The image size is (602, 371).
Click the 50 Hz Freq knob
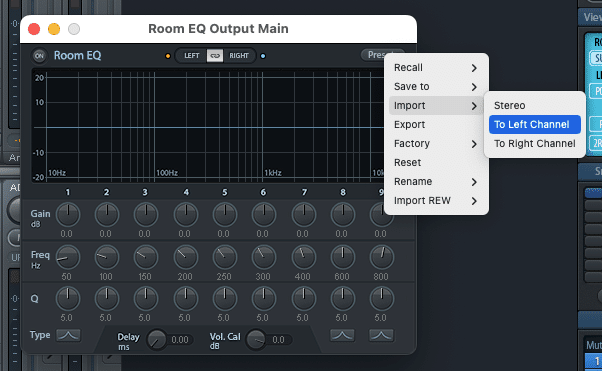coord(68,257)
